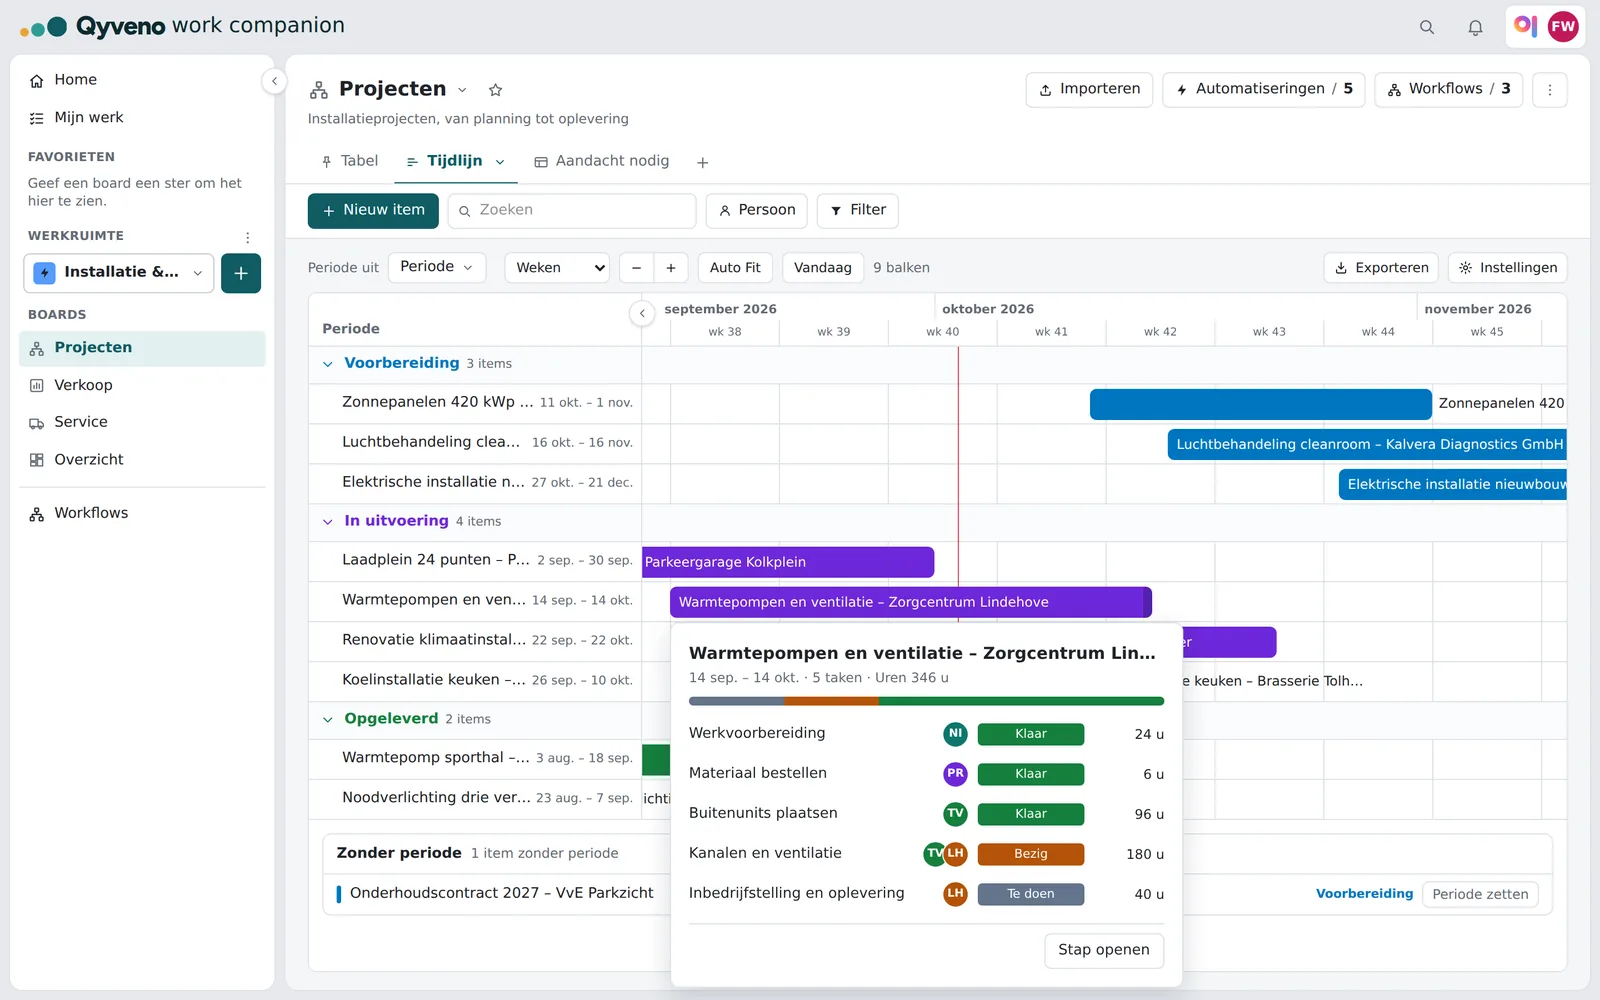Zoom out timeline with minus button
The height and width of the screenshot is (1000, 1600).
(x=637, y=268)
